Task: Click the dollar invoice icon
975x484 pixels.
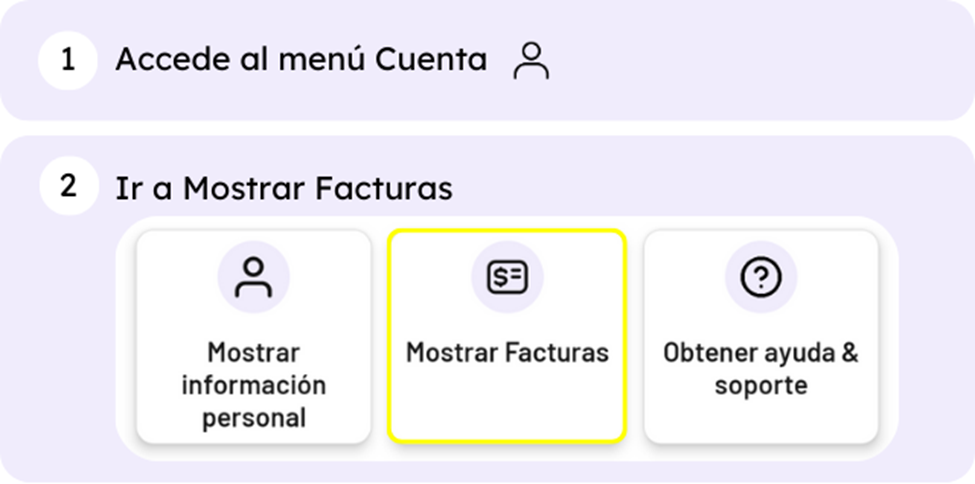Action: click(x=507, y=278)
